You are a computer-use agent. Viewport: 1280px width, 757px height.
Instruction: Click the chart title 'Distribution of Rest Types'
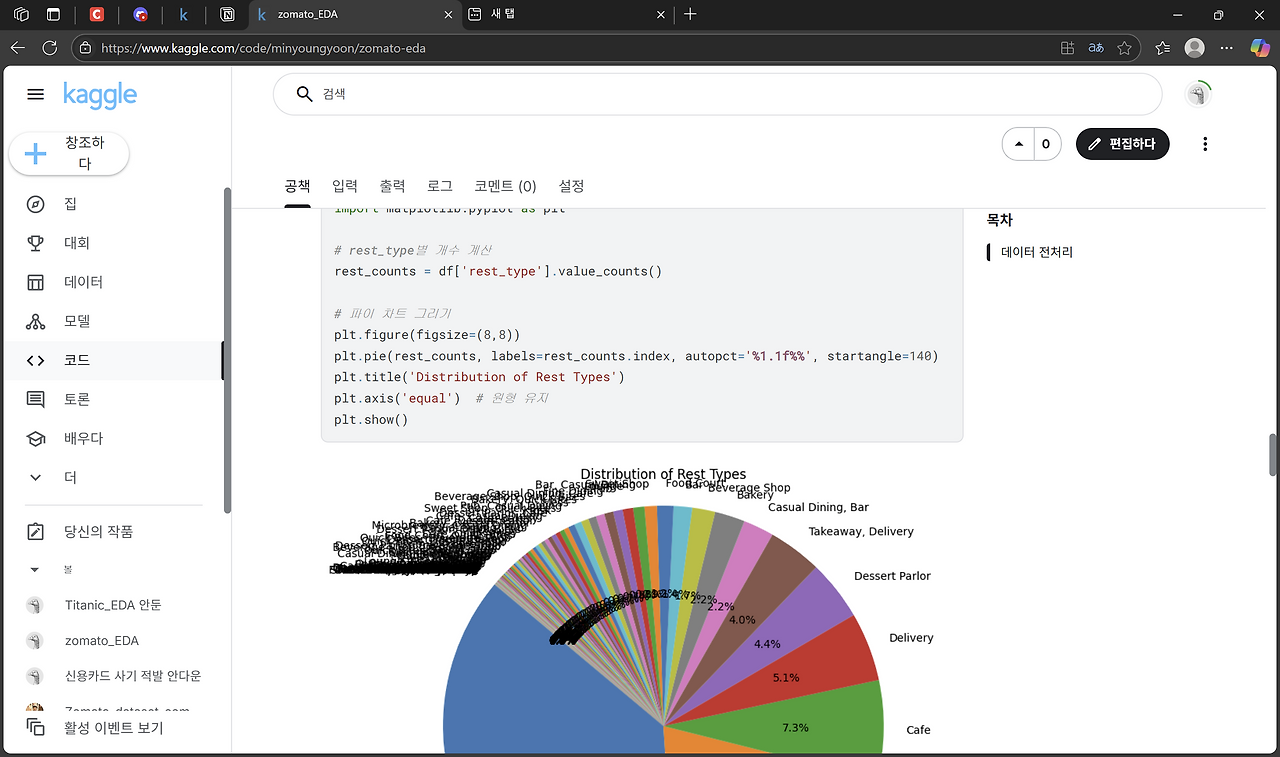(663, 474)
